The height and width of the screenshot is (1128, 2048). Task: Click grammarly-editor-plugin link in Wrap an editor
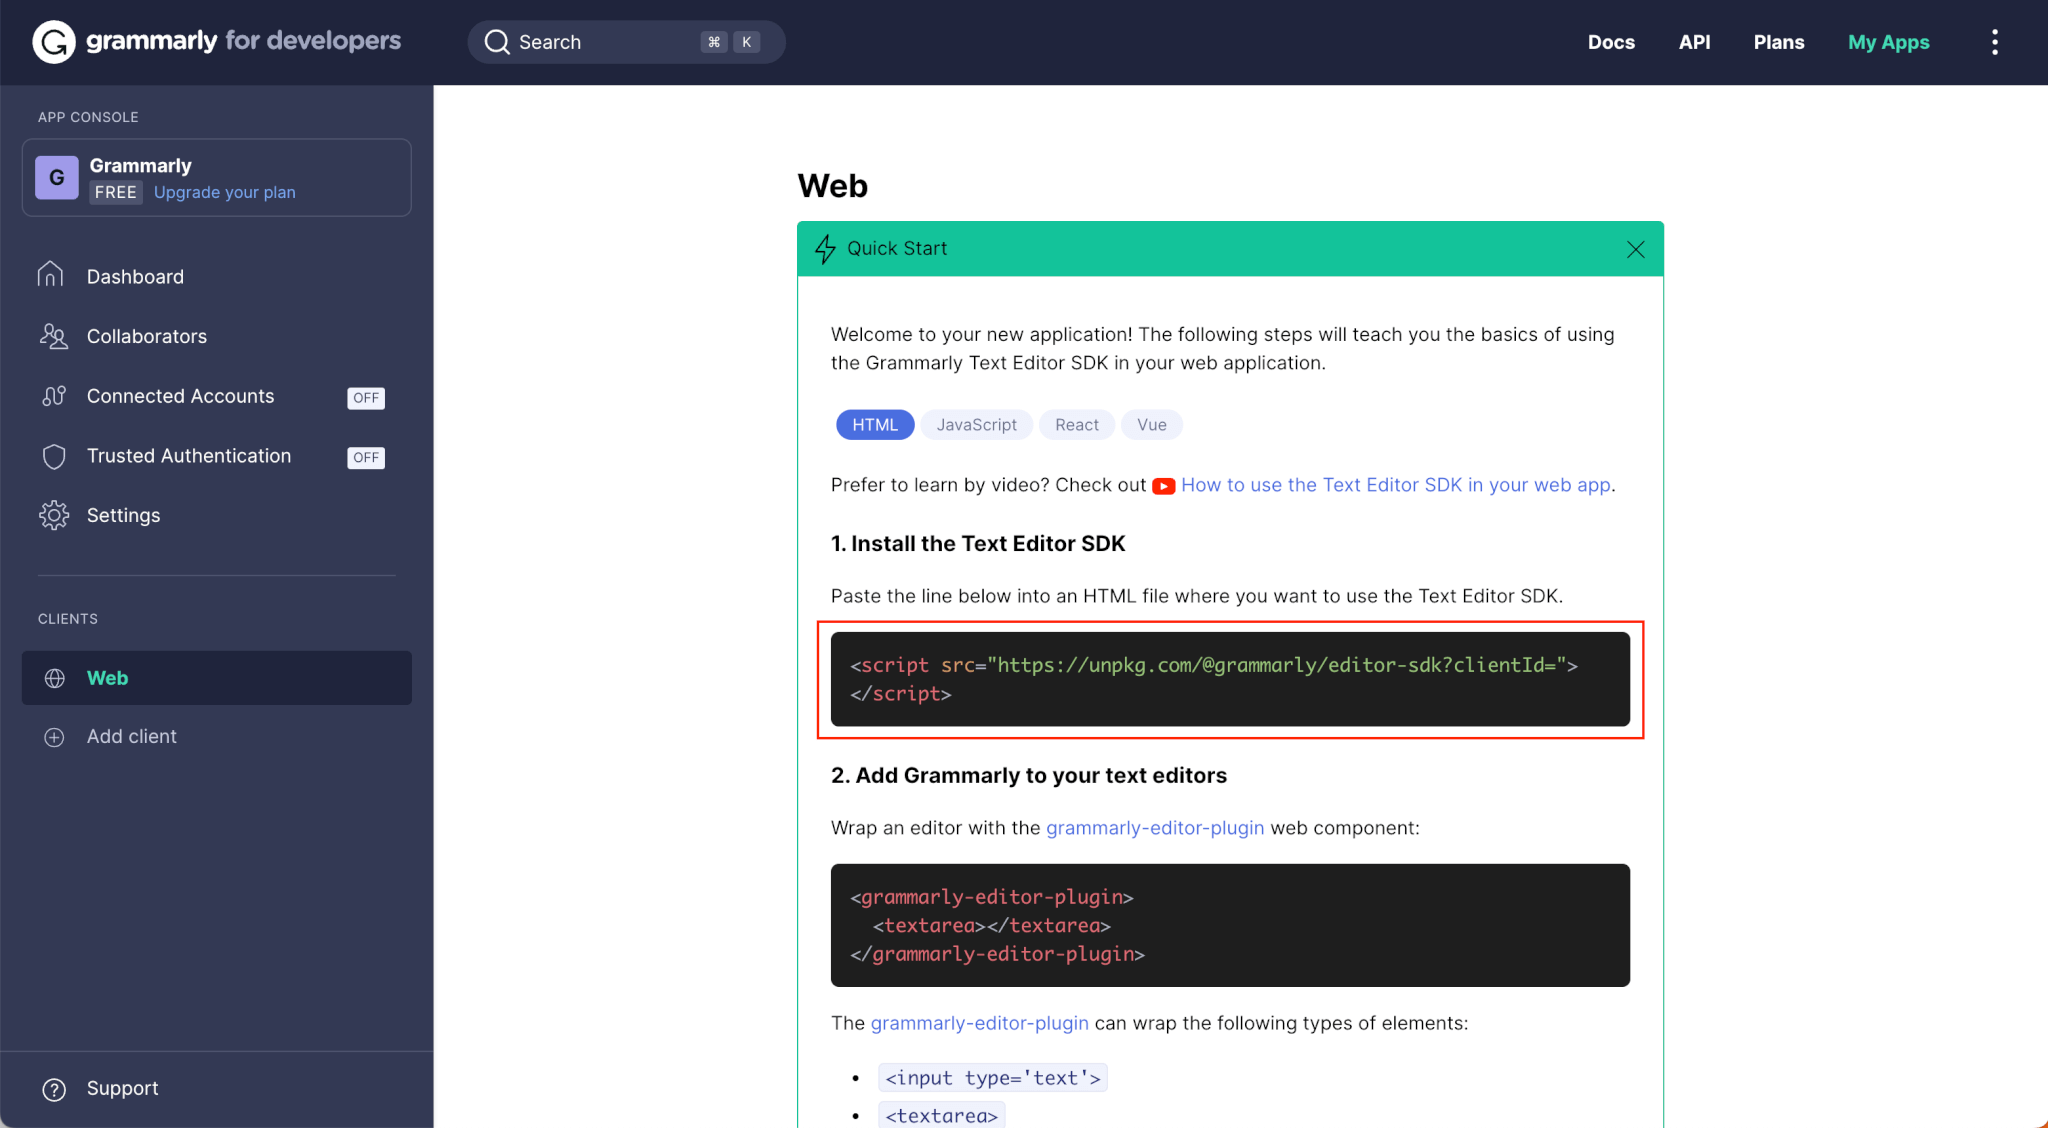(1155, 828)
